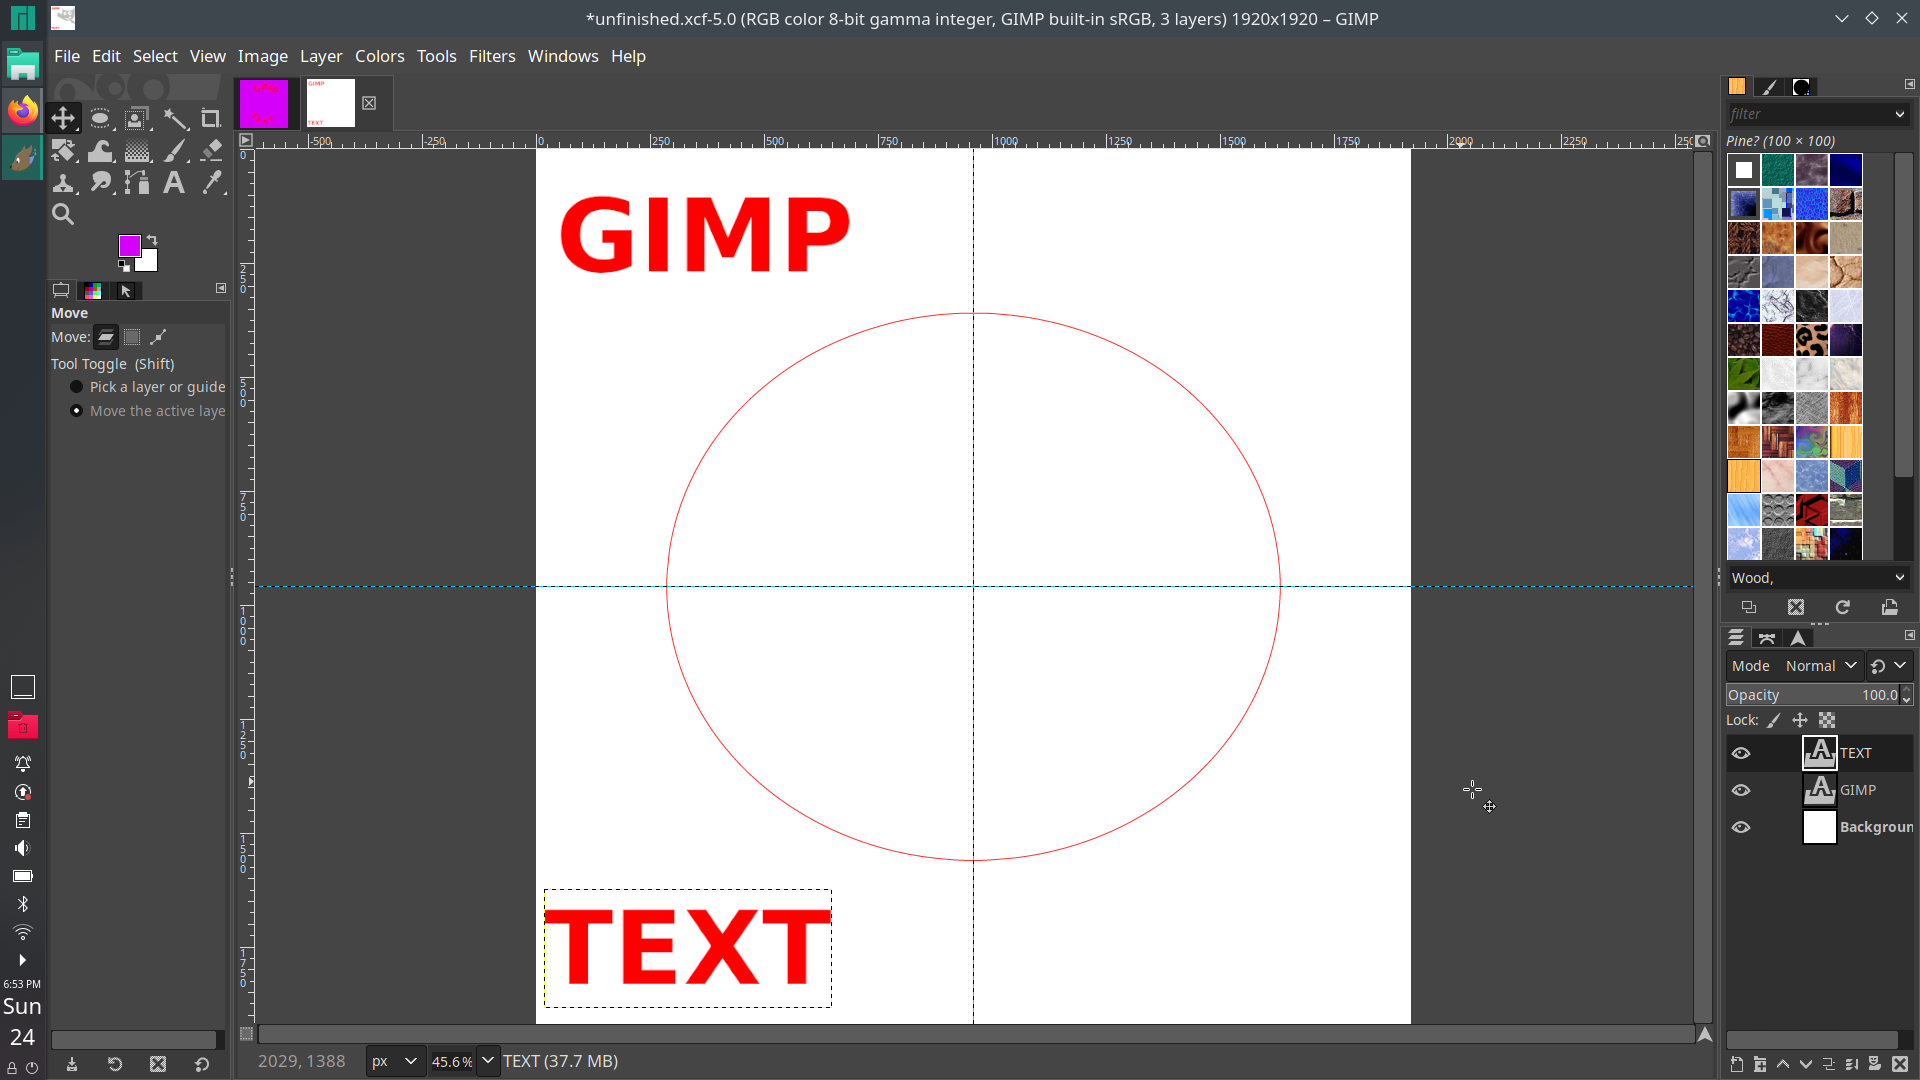Select the TEXT layer row

(1819, 753)
